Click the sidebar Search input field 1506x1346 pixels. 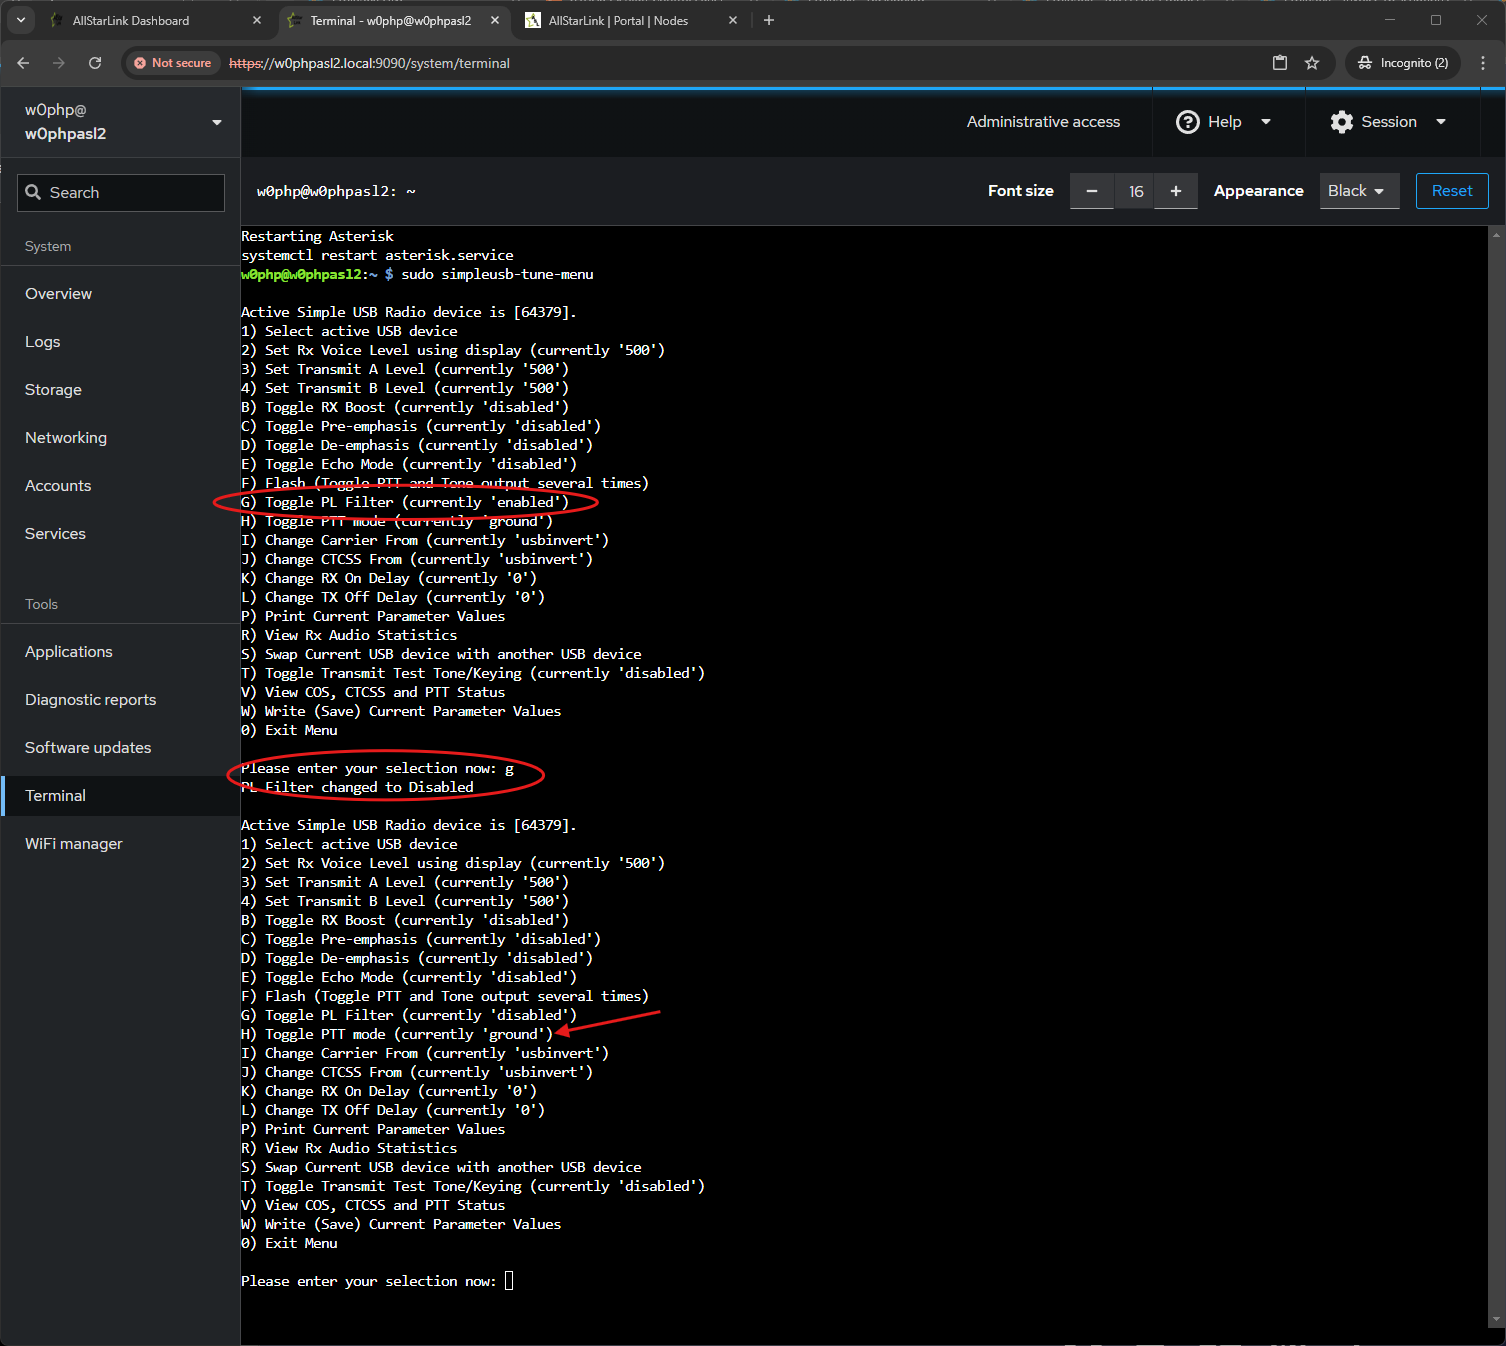(121, 193)
